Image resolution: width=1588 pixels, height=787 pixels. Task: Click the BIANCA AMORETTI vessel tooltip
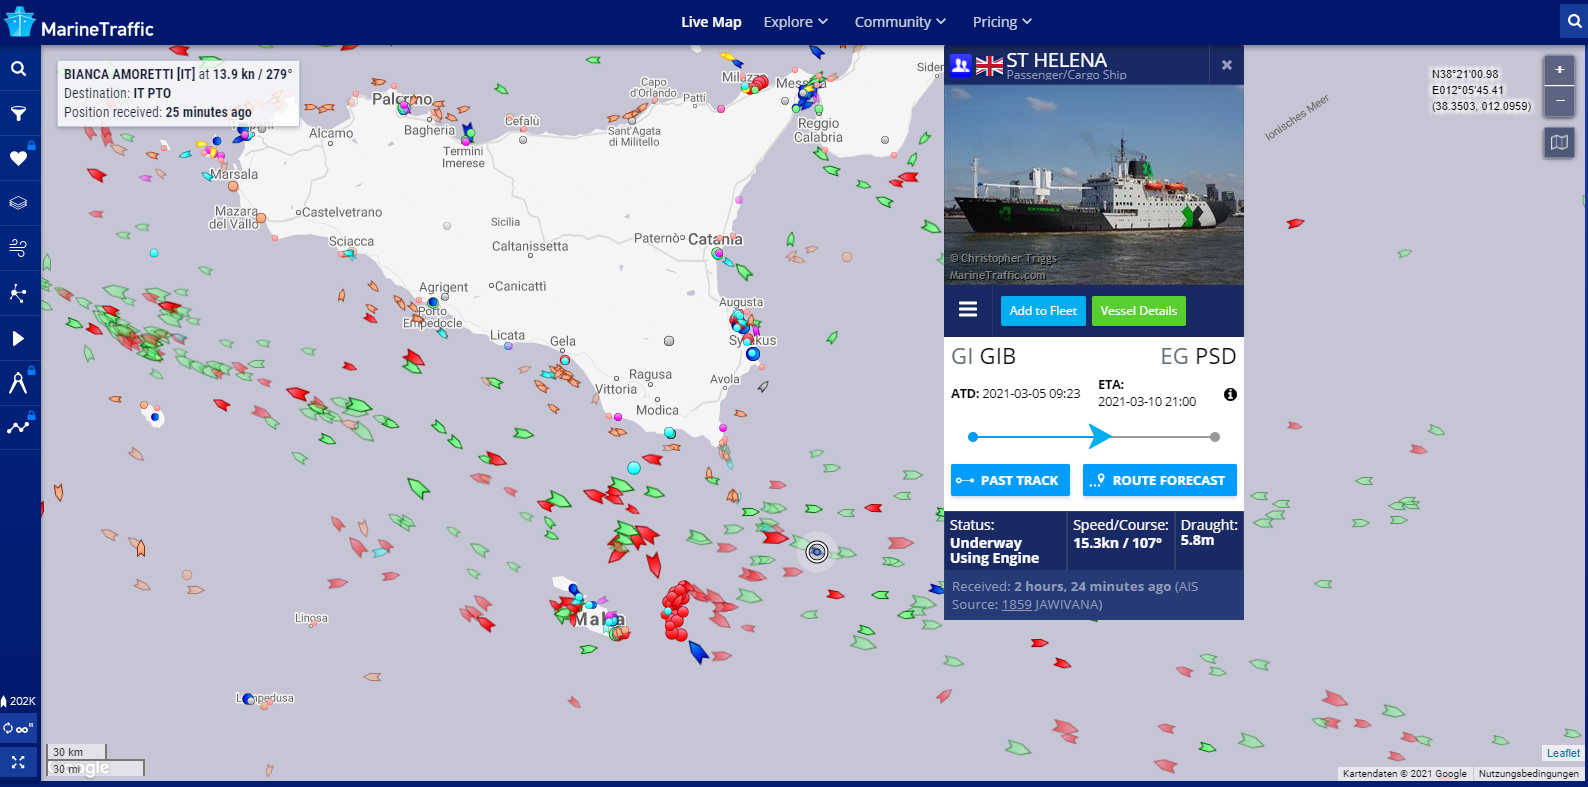[x=178, y=93]
